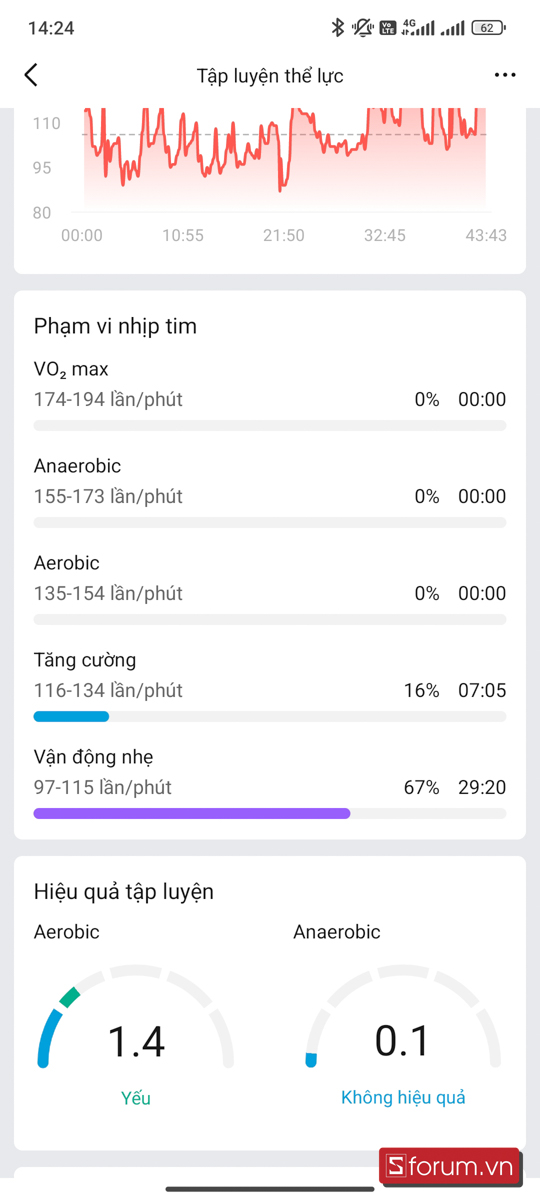Tap the battery level indicator
The image size is (540, 1200).
pos(488,28)
